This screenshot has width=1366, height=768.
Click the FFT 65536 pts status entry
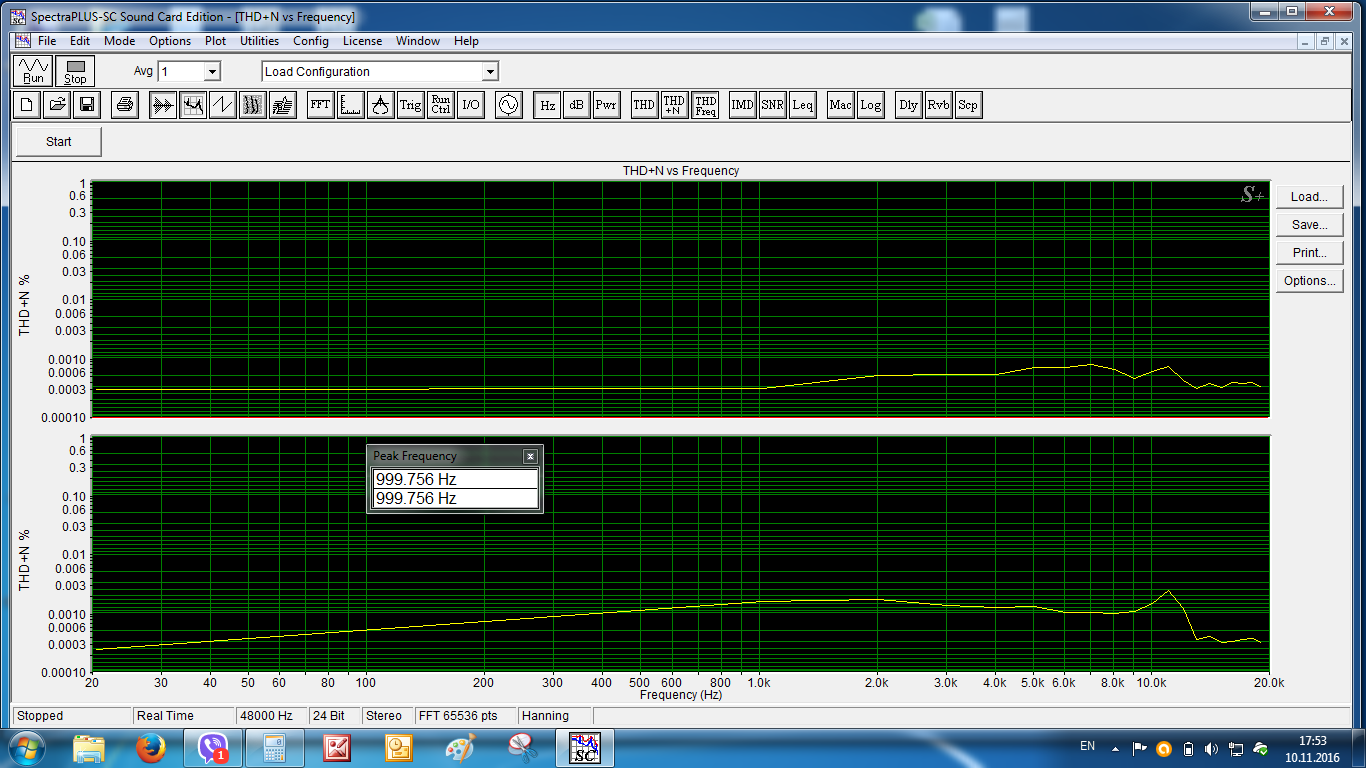click(466, 716)
